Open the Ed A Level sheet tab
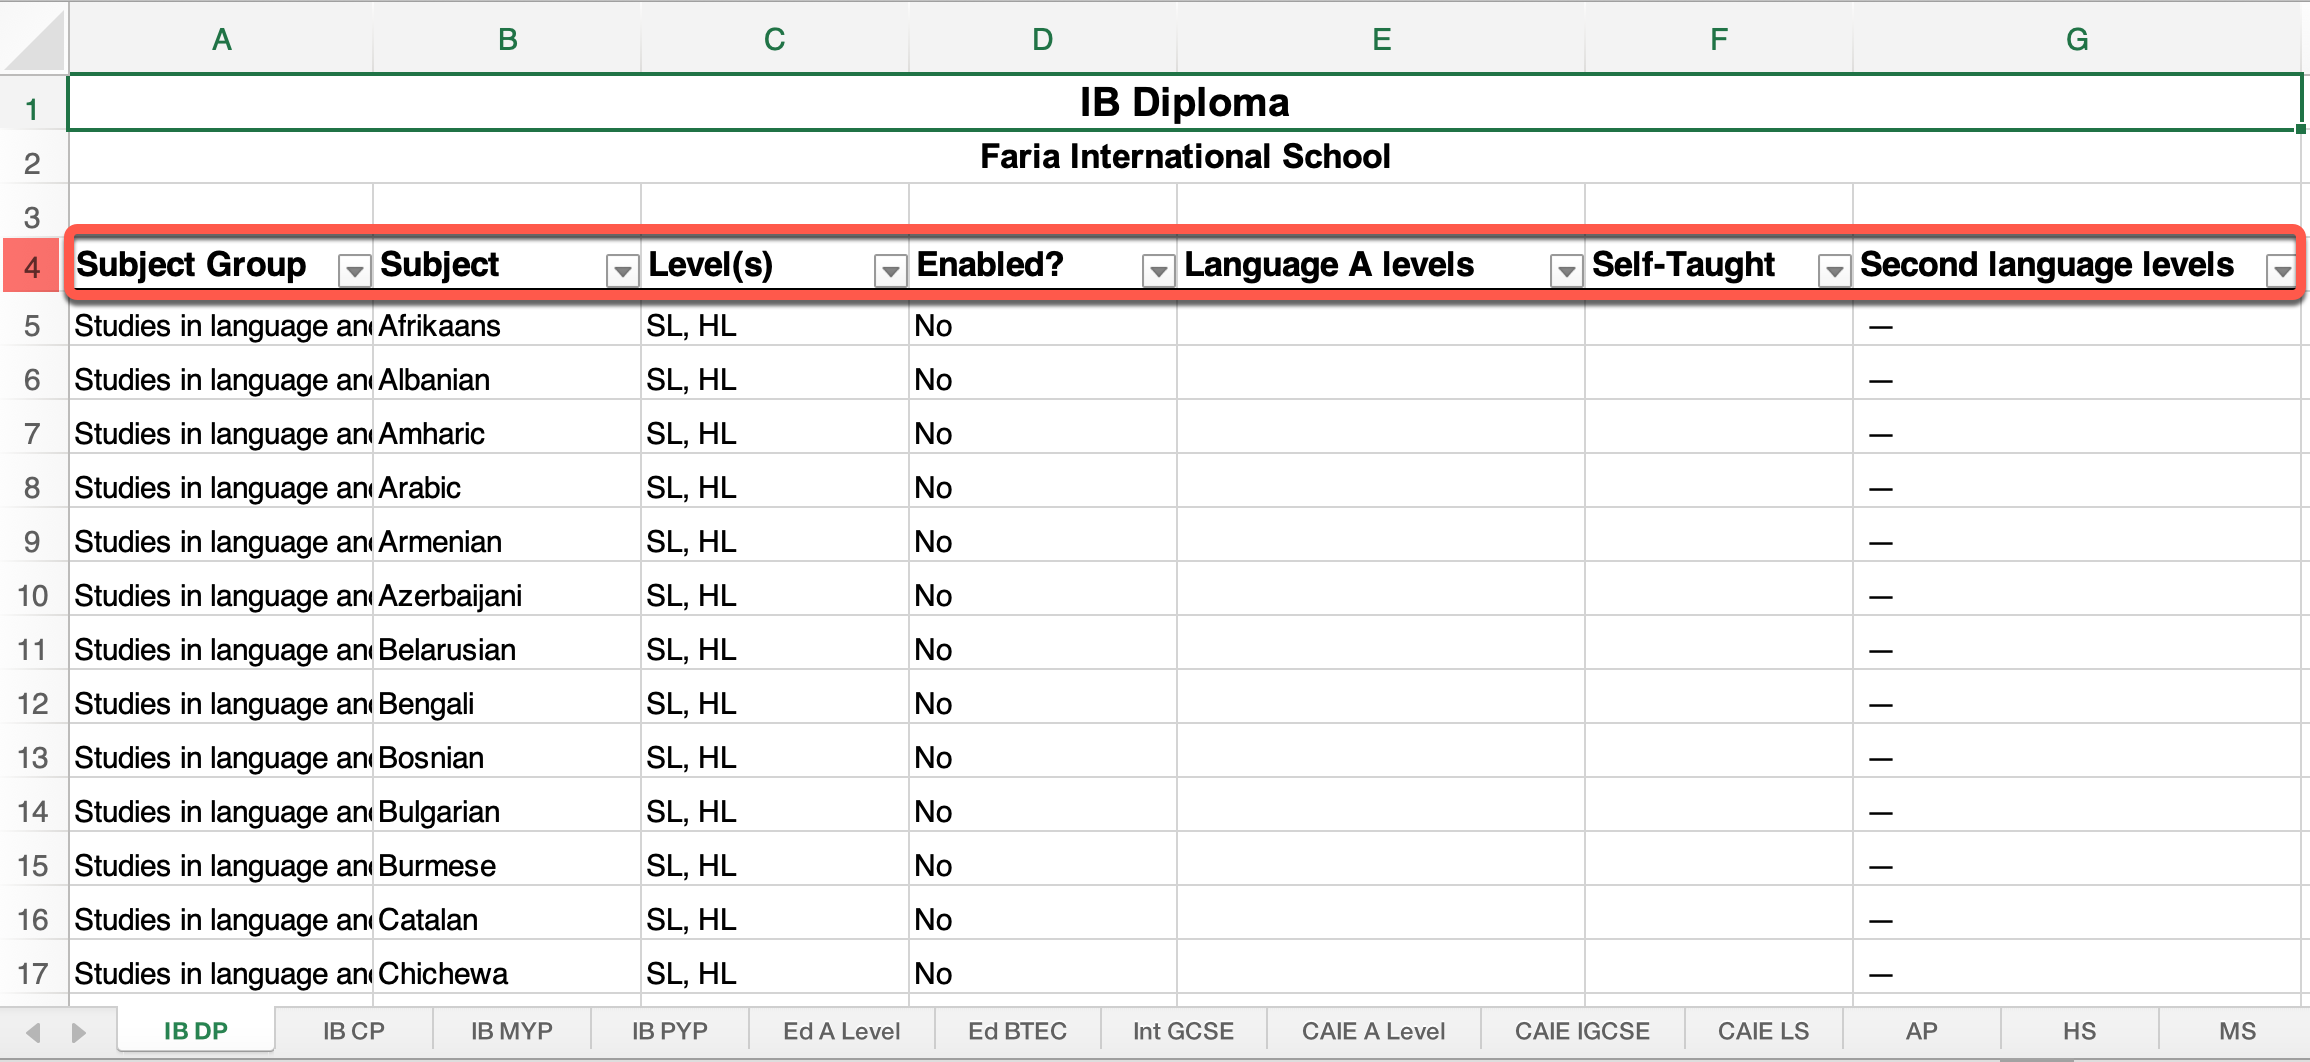2310x1062 pixels. pos(842,1031)
